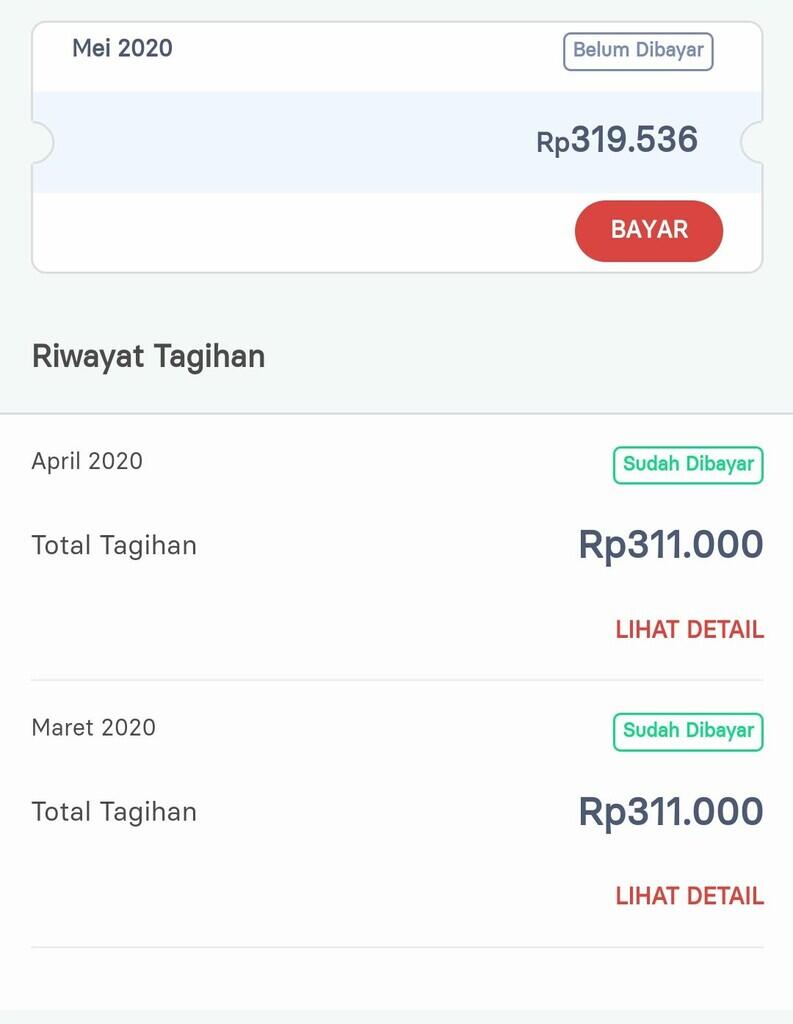This screenshot has height=1024, width=793.
Task: Click the Mei 2020 bill label
Action: click(122, 48)
